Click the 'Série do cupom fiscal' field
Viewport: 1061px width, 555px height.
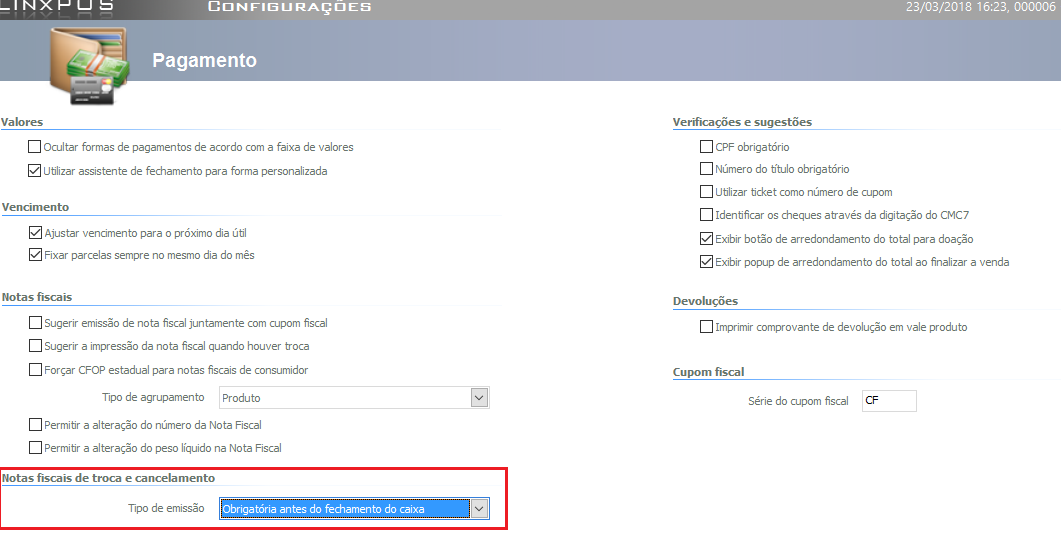(888, 401)
